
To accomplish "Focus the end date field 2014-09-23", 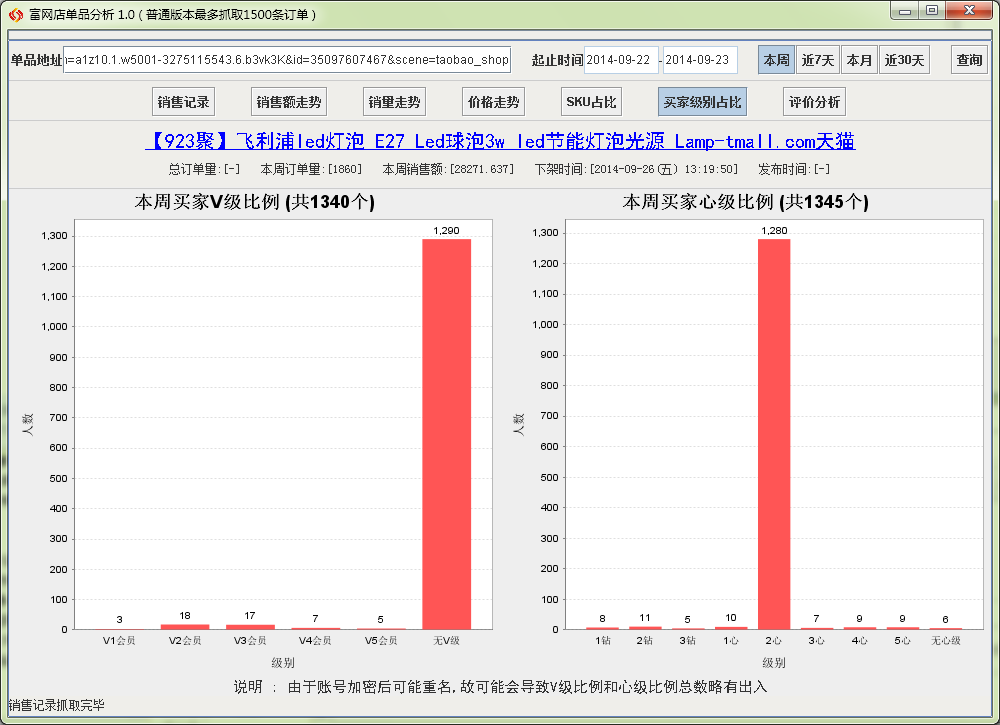I will [700, 60].
